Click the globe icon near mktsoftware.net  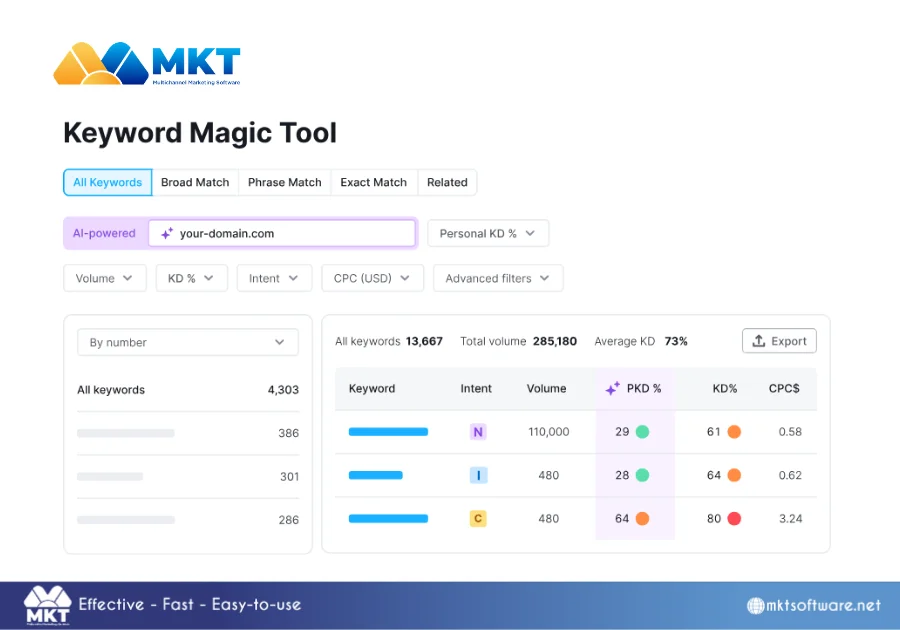pos(755,605)
